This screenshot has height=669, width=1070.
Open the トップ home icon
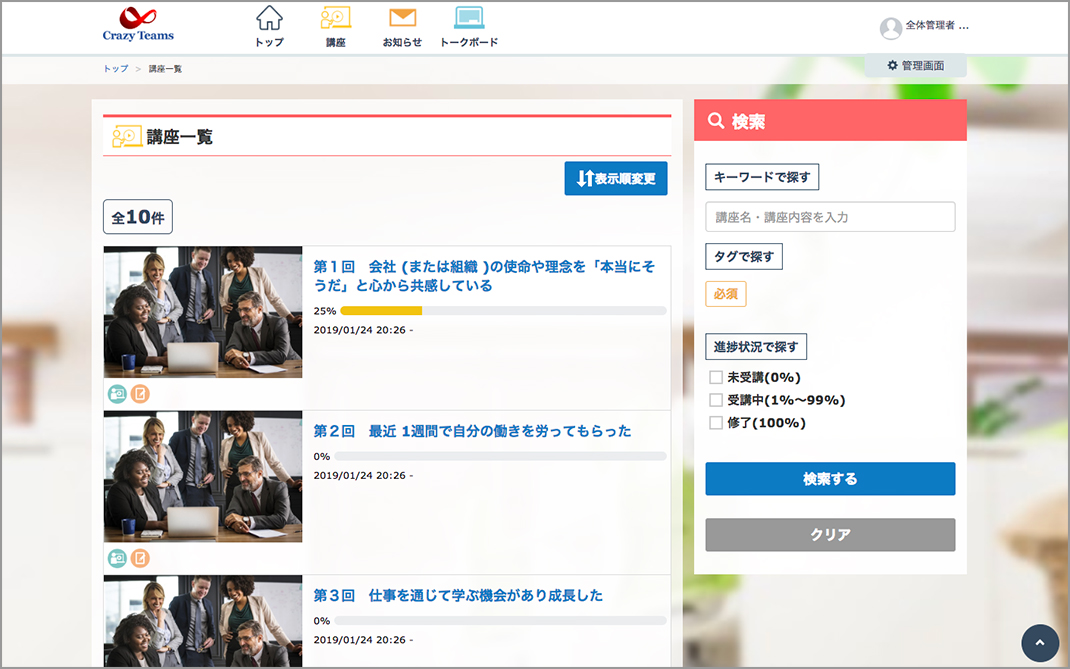pyautogui.click(x=269, y=18)
